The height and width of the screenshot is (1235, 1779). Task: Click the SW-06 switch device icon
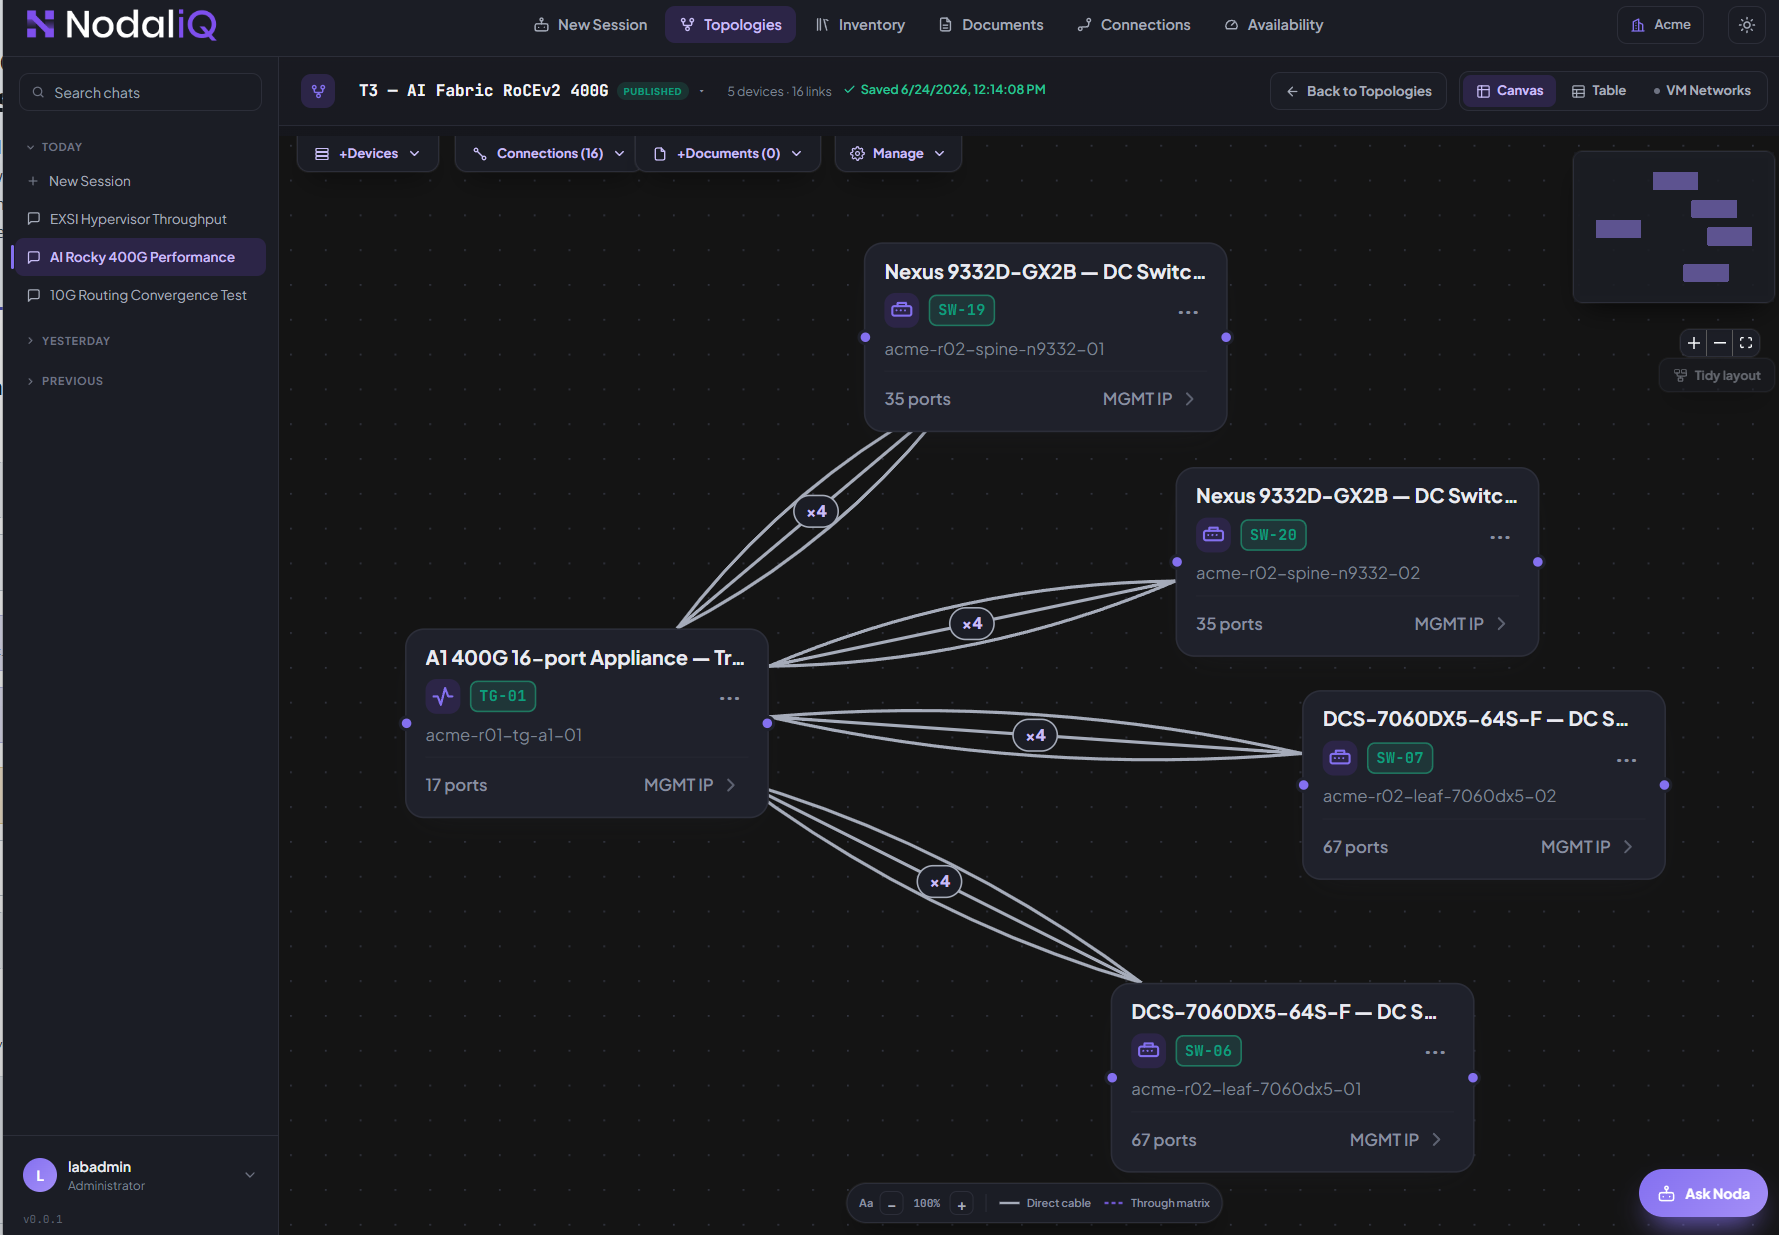click(x=1148, y=1050)
